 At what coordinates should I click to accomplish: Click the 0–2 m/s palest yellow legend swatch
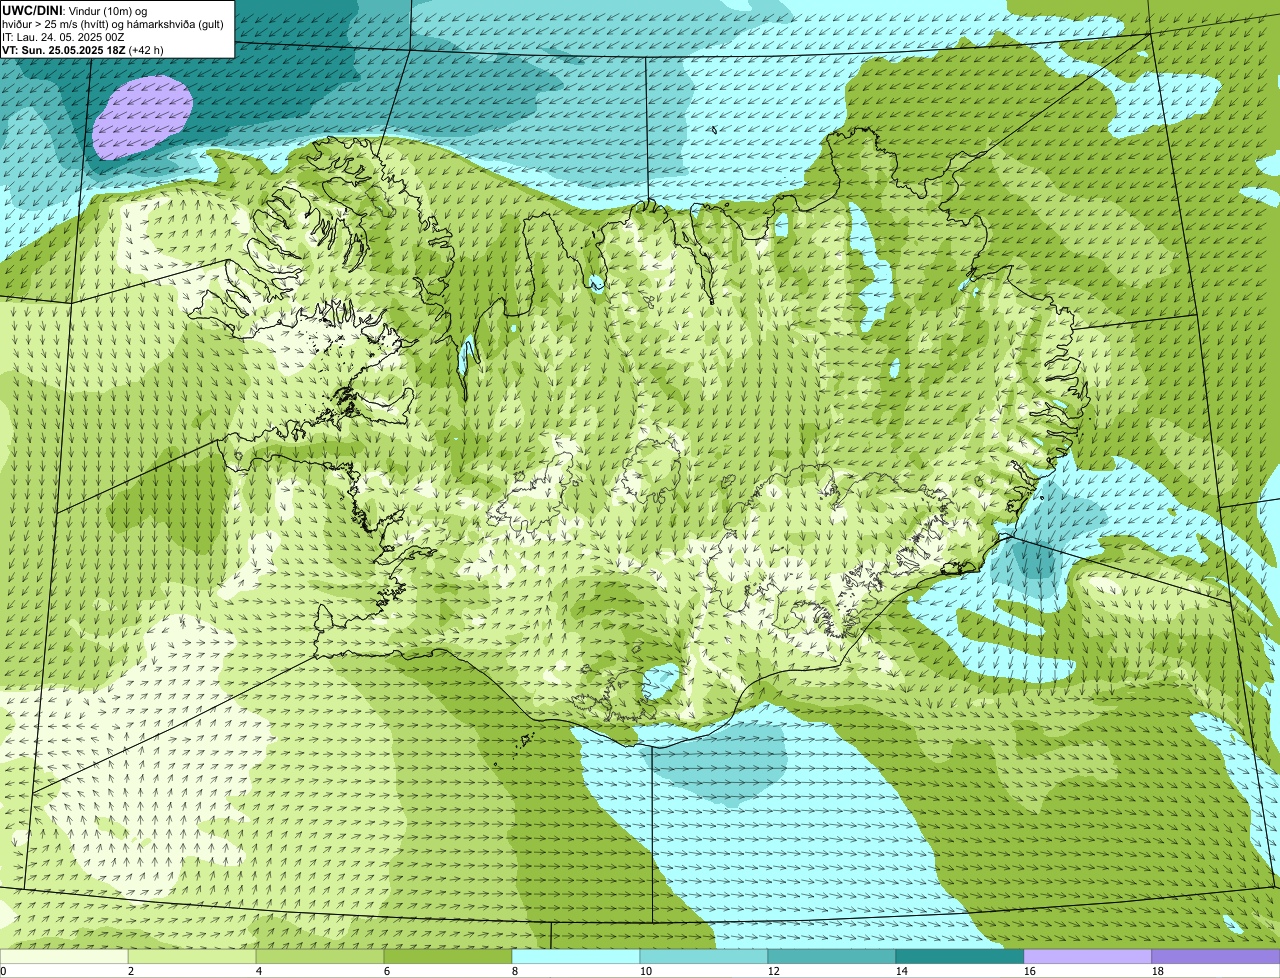click(64, 956)
